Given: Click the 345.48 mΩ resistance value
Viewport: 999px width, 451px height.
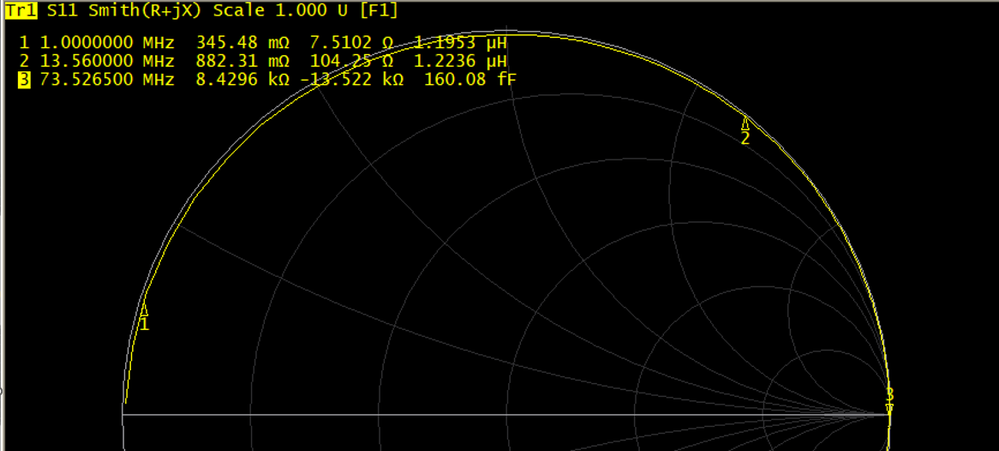Looking at the screenshot, I should coord(243,43).
